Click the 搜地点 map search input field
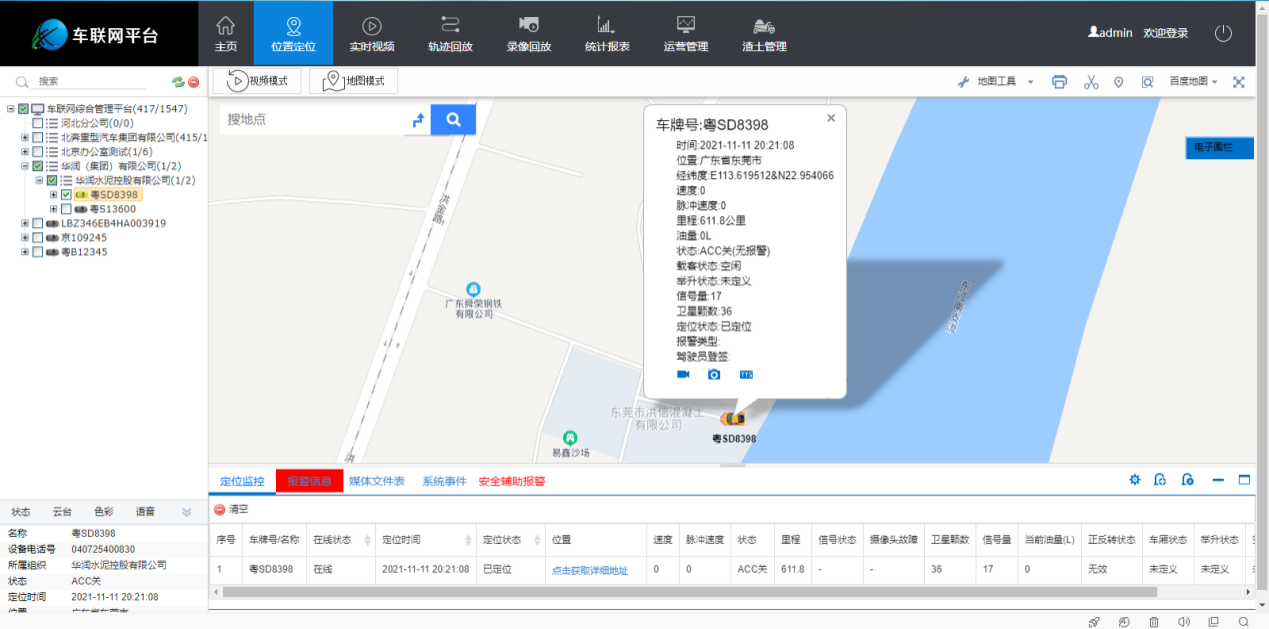The width and height of the screenshot is (1269, 629). click(x=313, y=120)
